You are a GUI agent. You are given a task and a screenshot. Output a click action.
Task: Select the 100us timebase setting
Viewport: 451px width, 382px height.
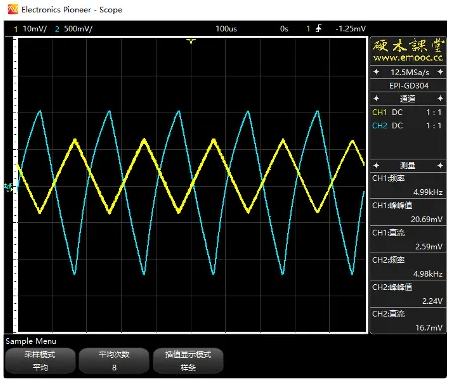pos(226,29)
